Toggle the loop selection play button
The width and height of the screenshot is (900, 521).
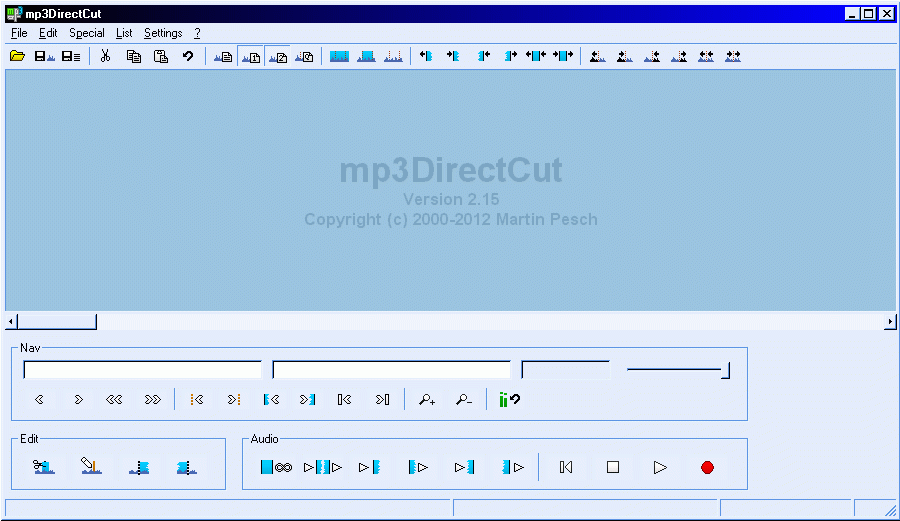[276, 468]
